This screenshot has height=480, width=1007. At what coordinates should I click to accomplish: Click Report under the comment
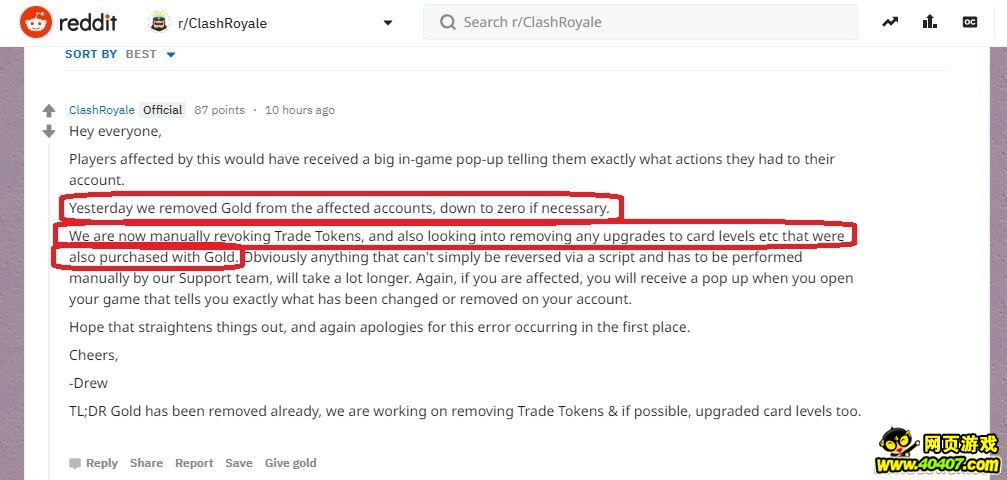click(194, 463)
